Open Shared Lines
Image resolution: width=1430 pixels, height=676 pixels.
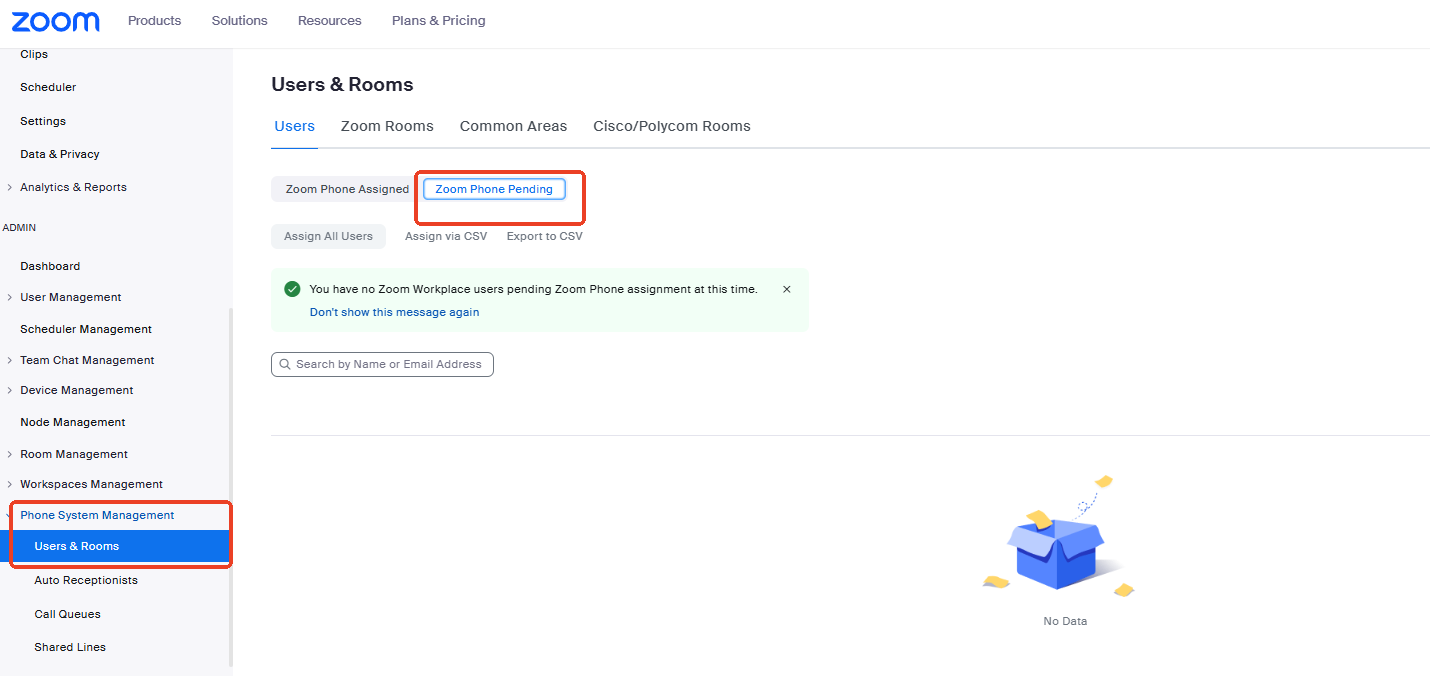[70, 647]
